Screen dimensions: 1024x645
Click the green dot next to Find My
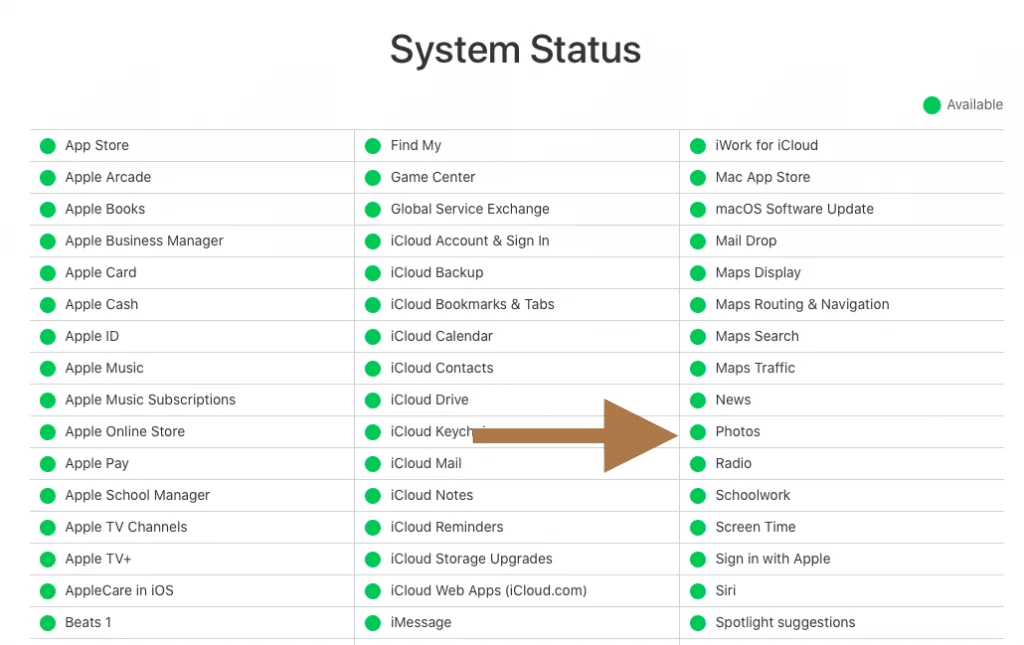point(373,146)
